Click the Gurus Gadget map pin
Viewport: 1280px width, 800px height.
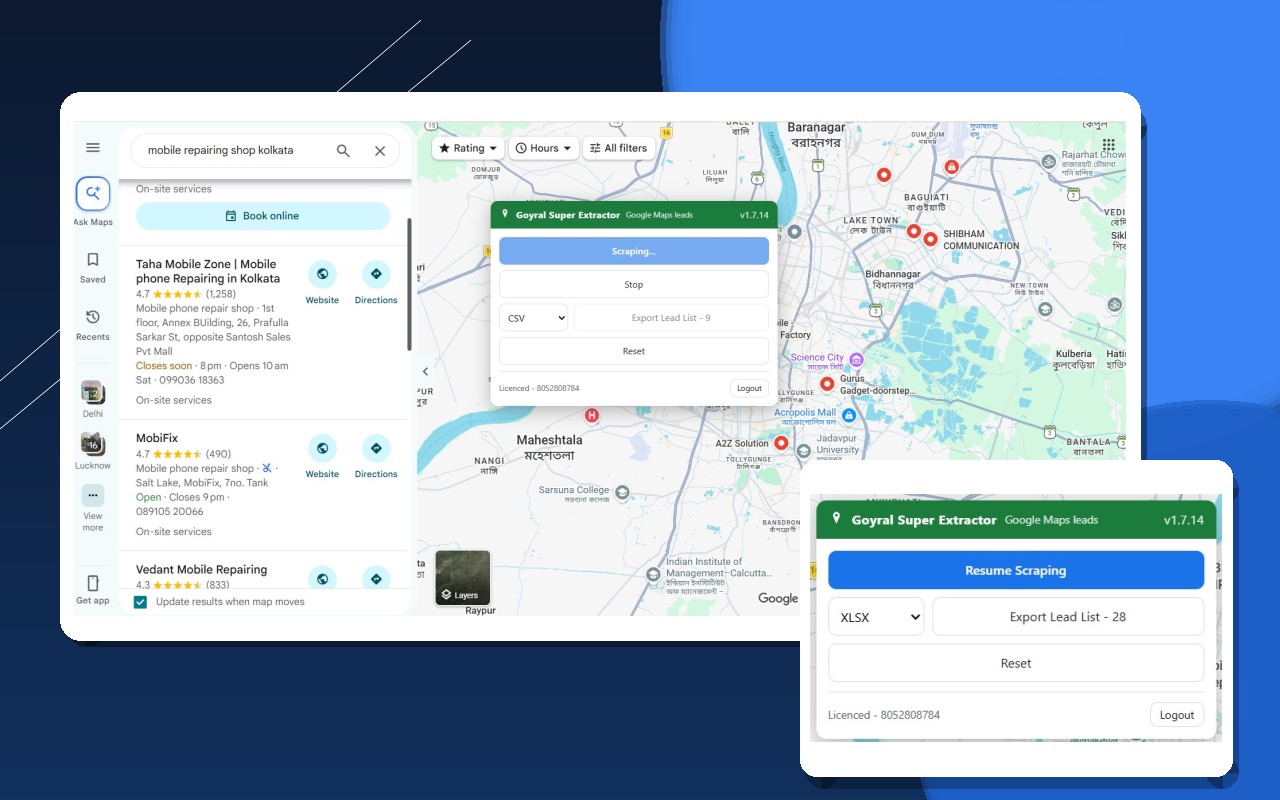(827, 384)
